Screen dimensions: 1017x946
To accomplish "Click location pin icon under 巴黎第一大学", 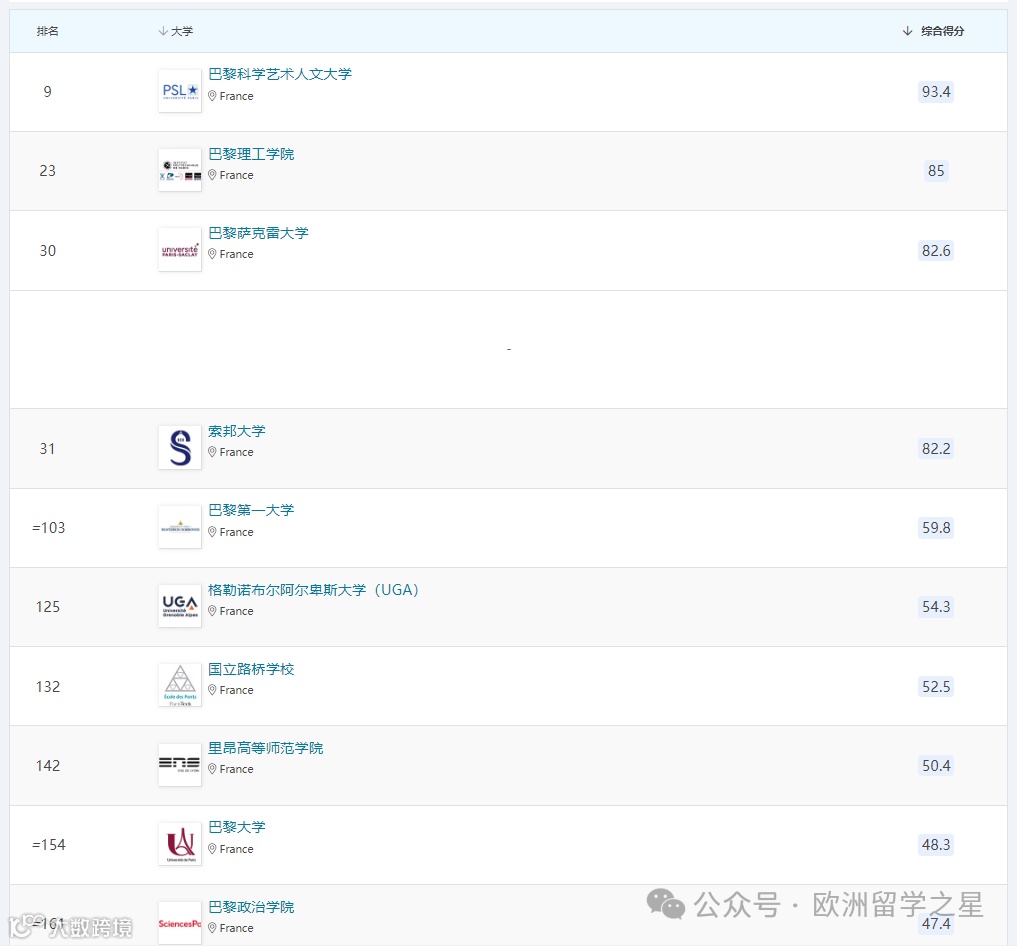I will [212, 532].
